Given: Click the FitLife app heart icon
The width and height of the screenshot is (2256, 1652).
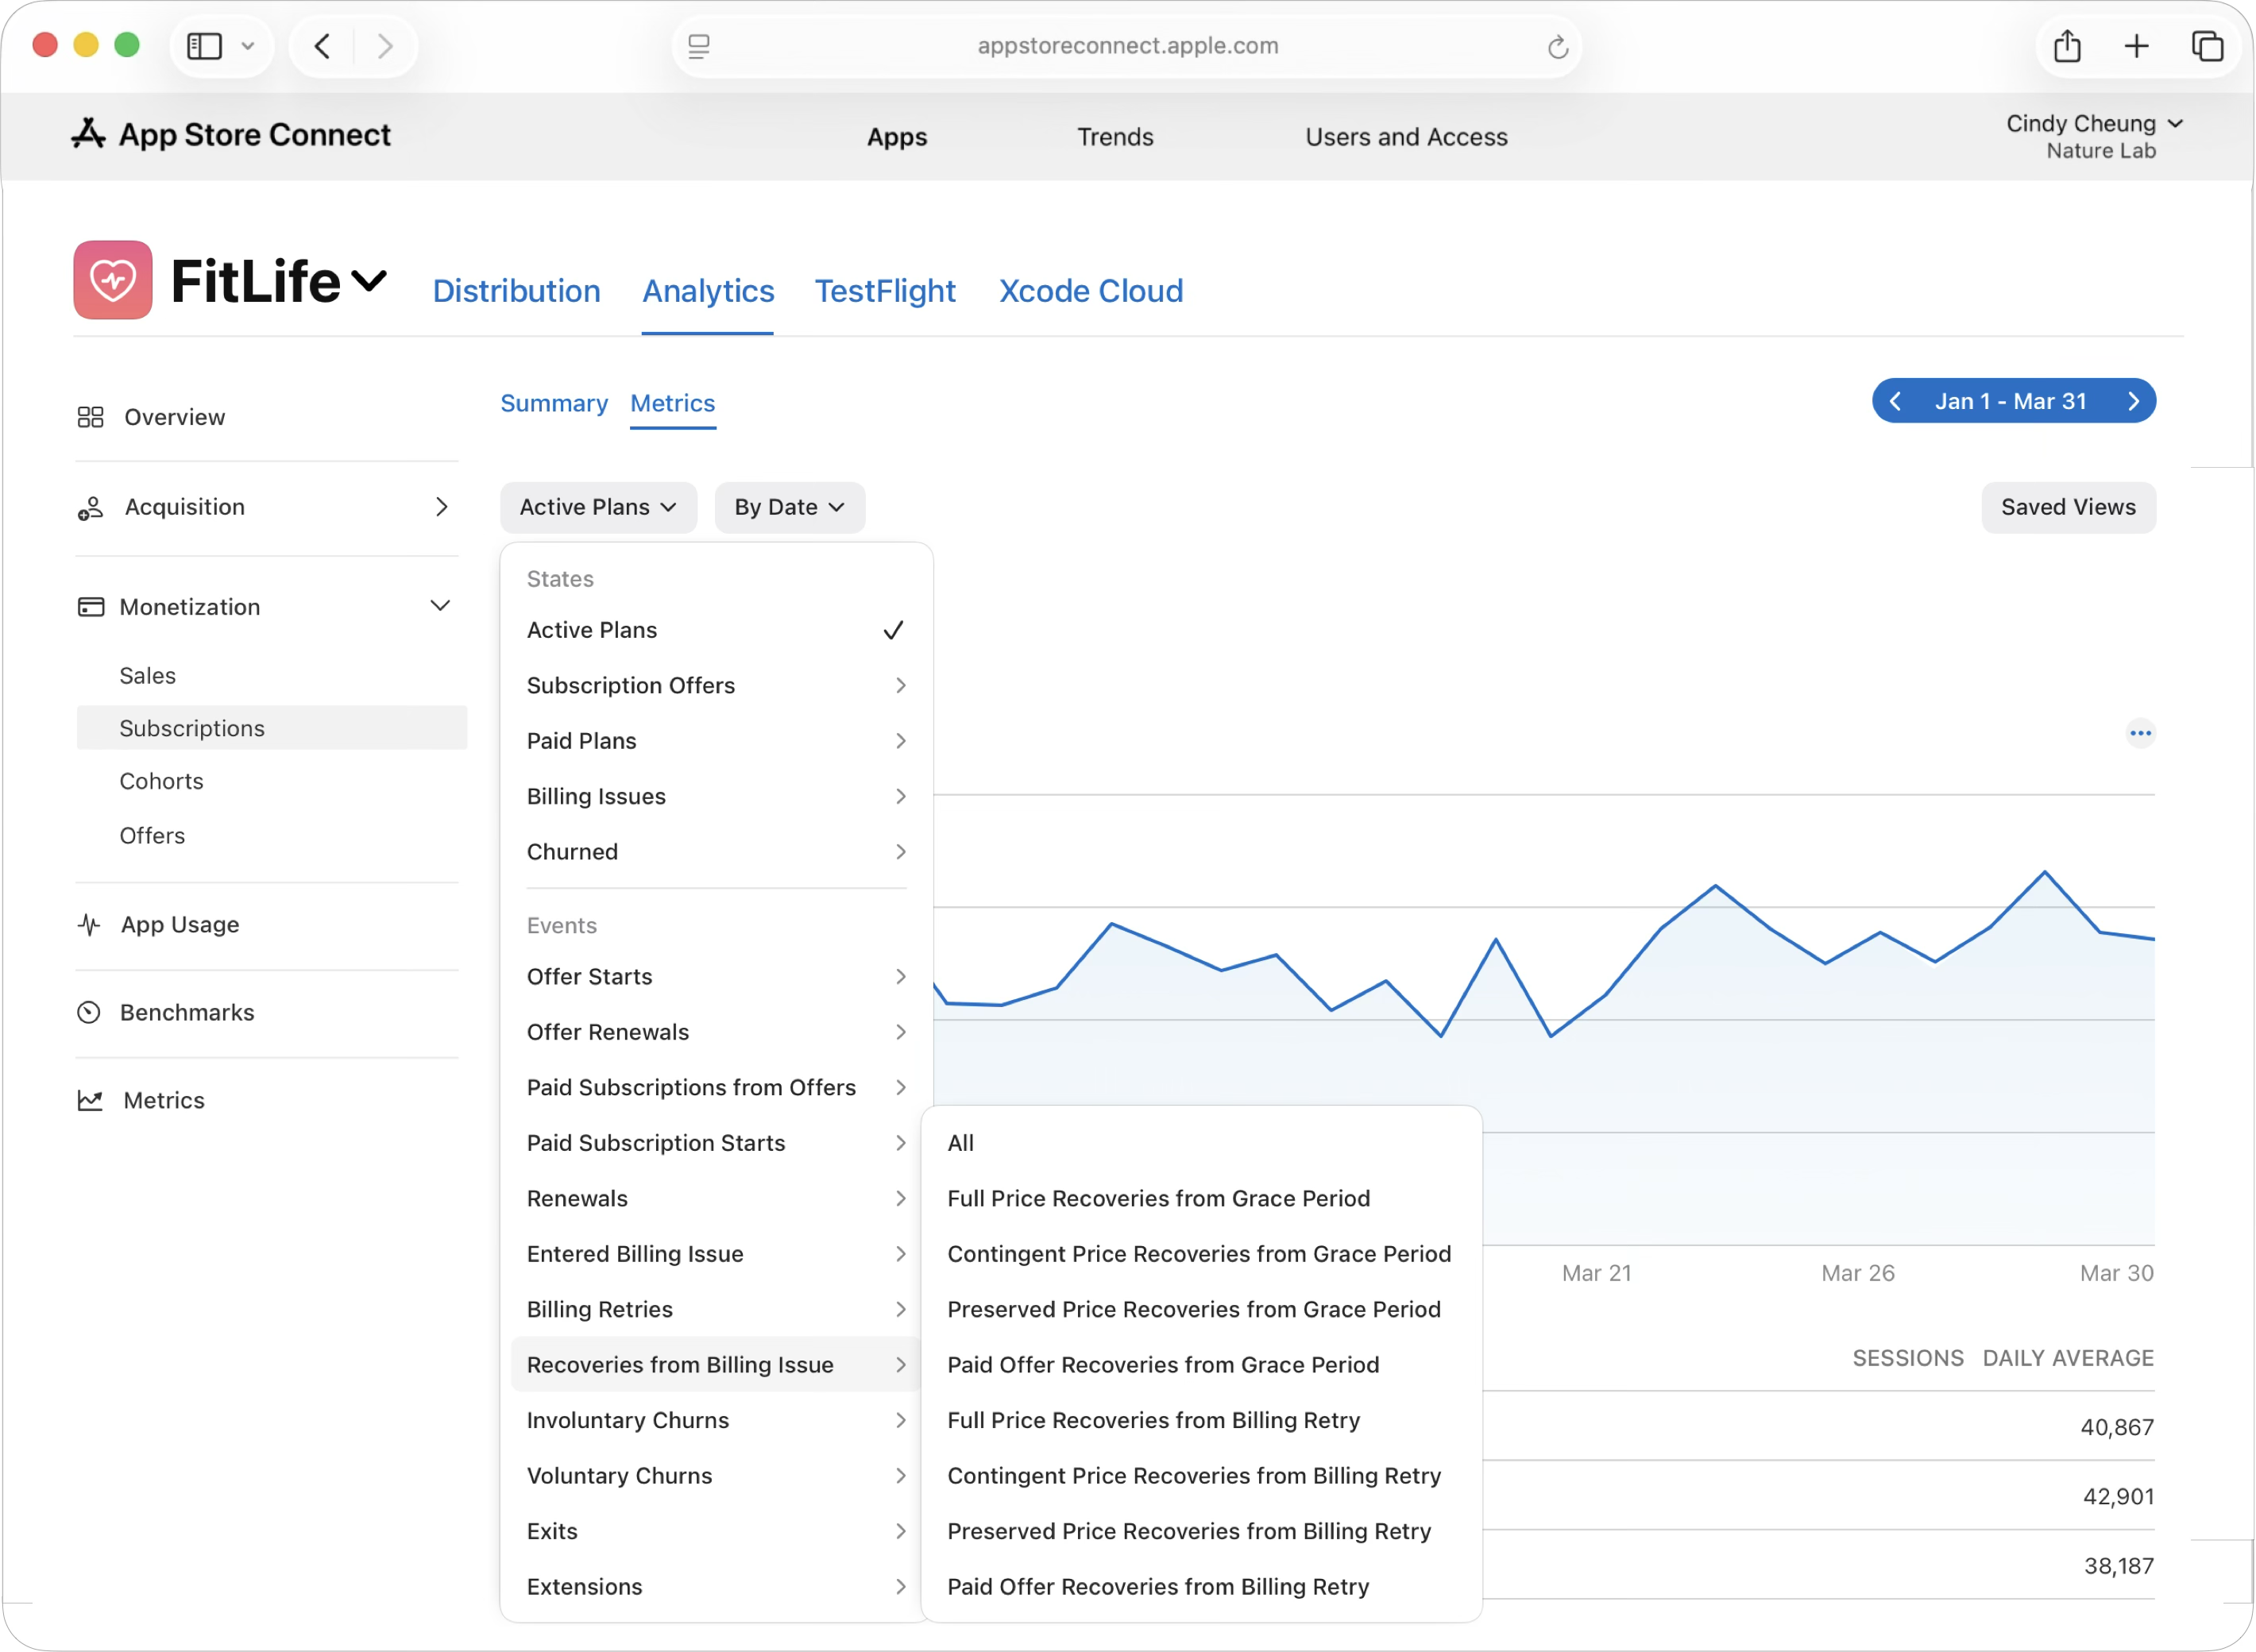Looking at the screenshot, I should click(113, 280).
